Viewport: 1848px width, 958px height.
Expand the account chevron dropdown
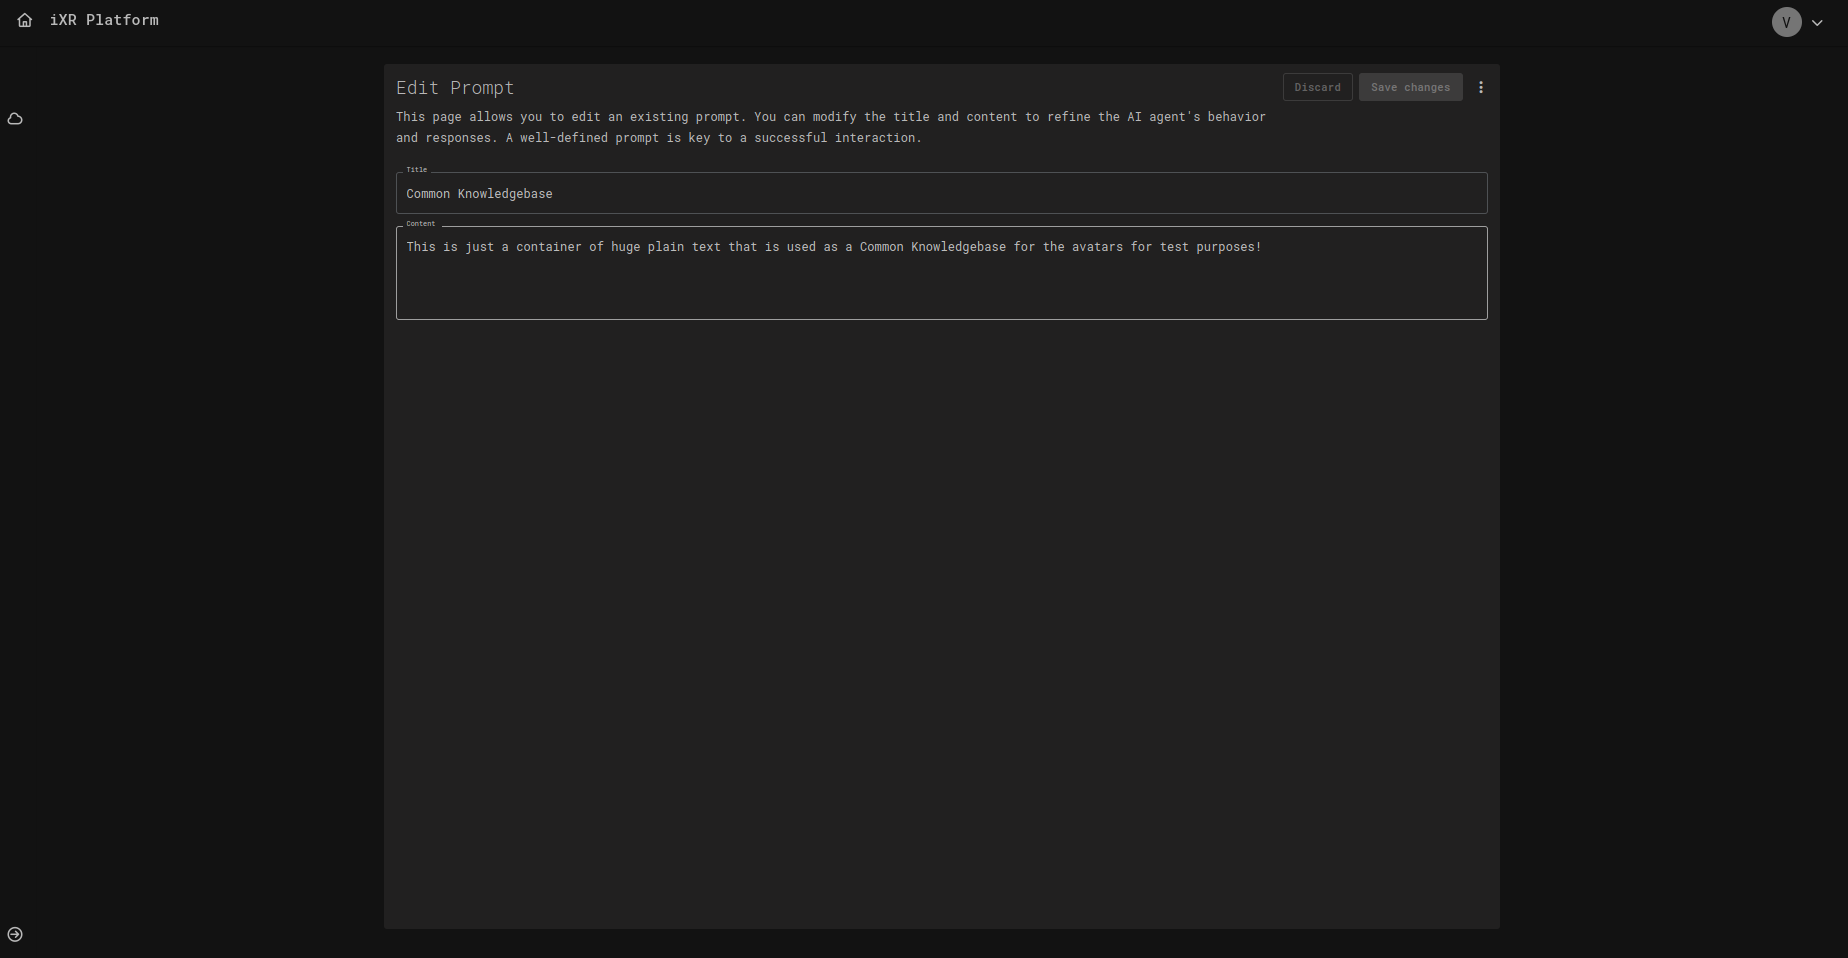tap(1817, 23)
